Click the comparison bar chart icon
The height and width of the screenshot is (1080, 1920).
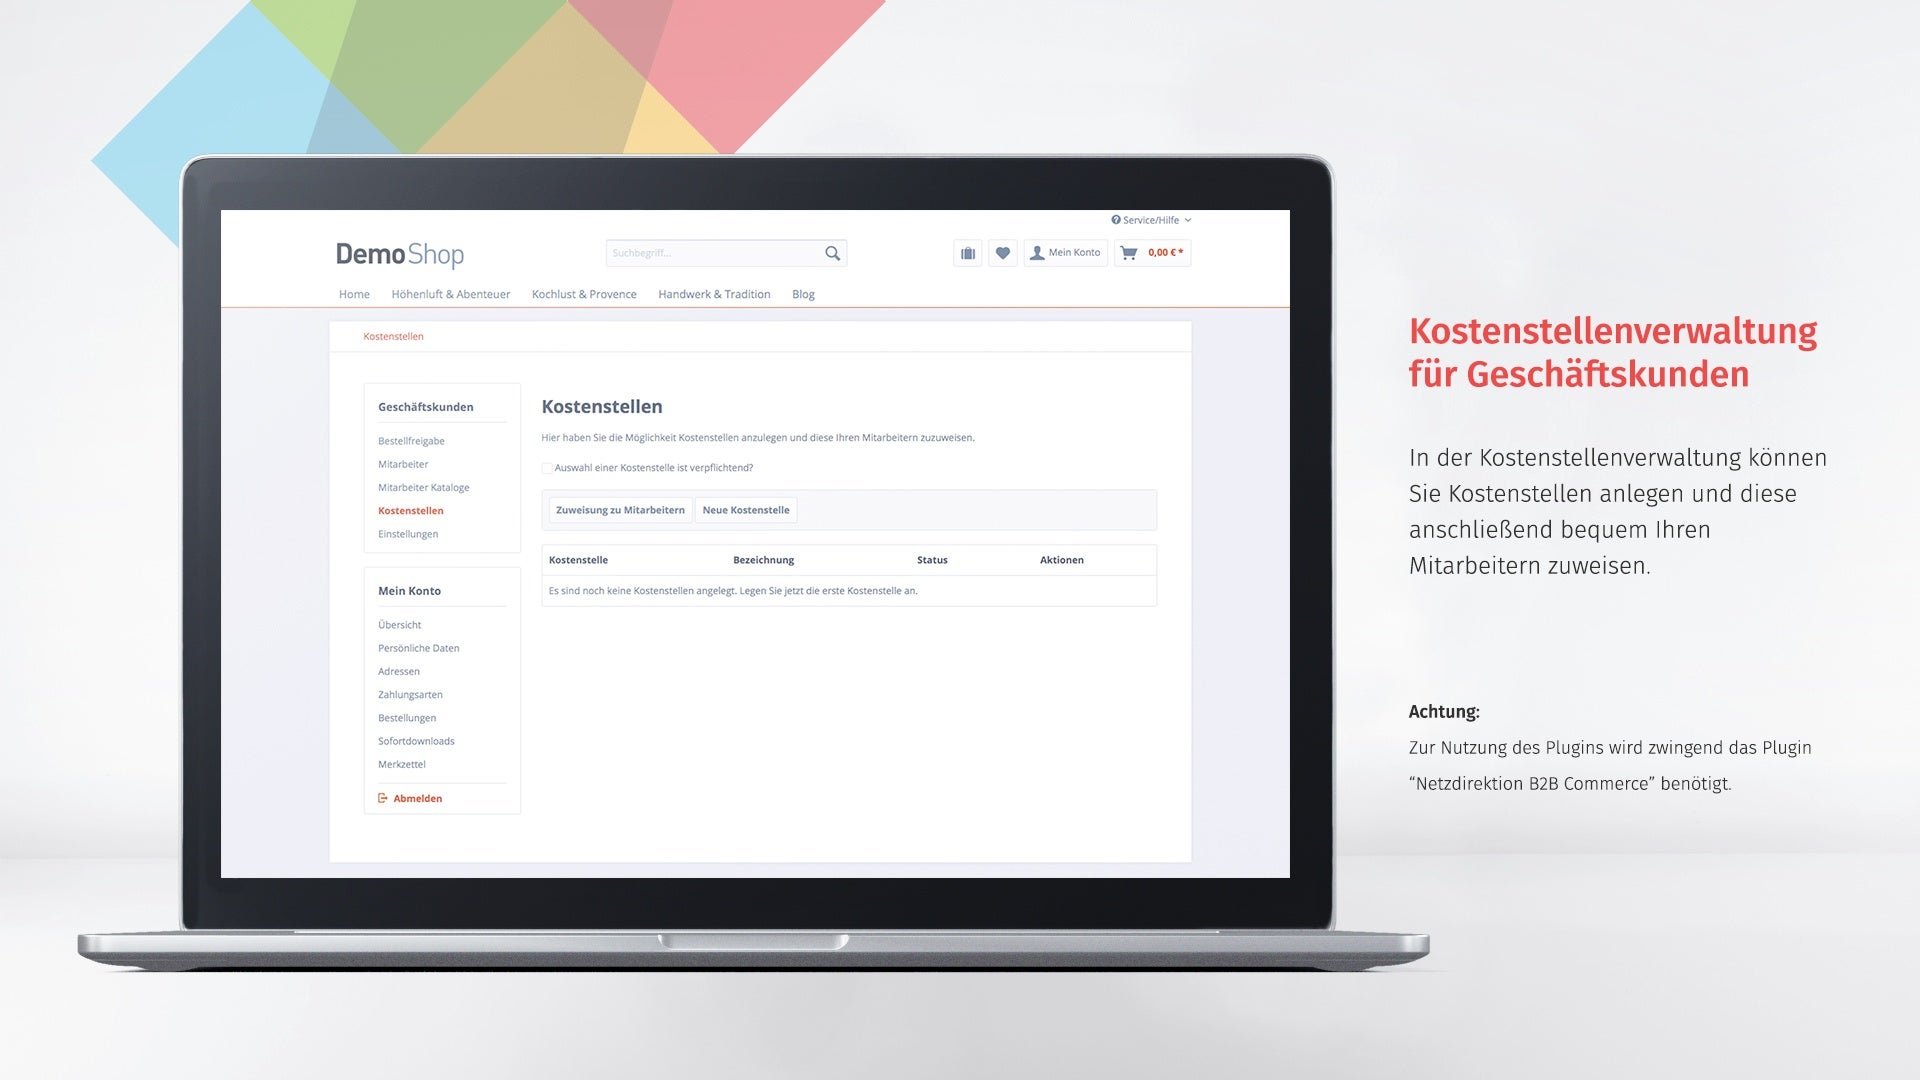[968, 253]
